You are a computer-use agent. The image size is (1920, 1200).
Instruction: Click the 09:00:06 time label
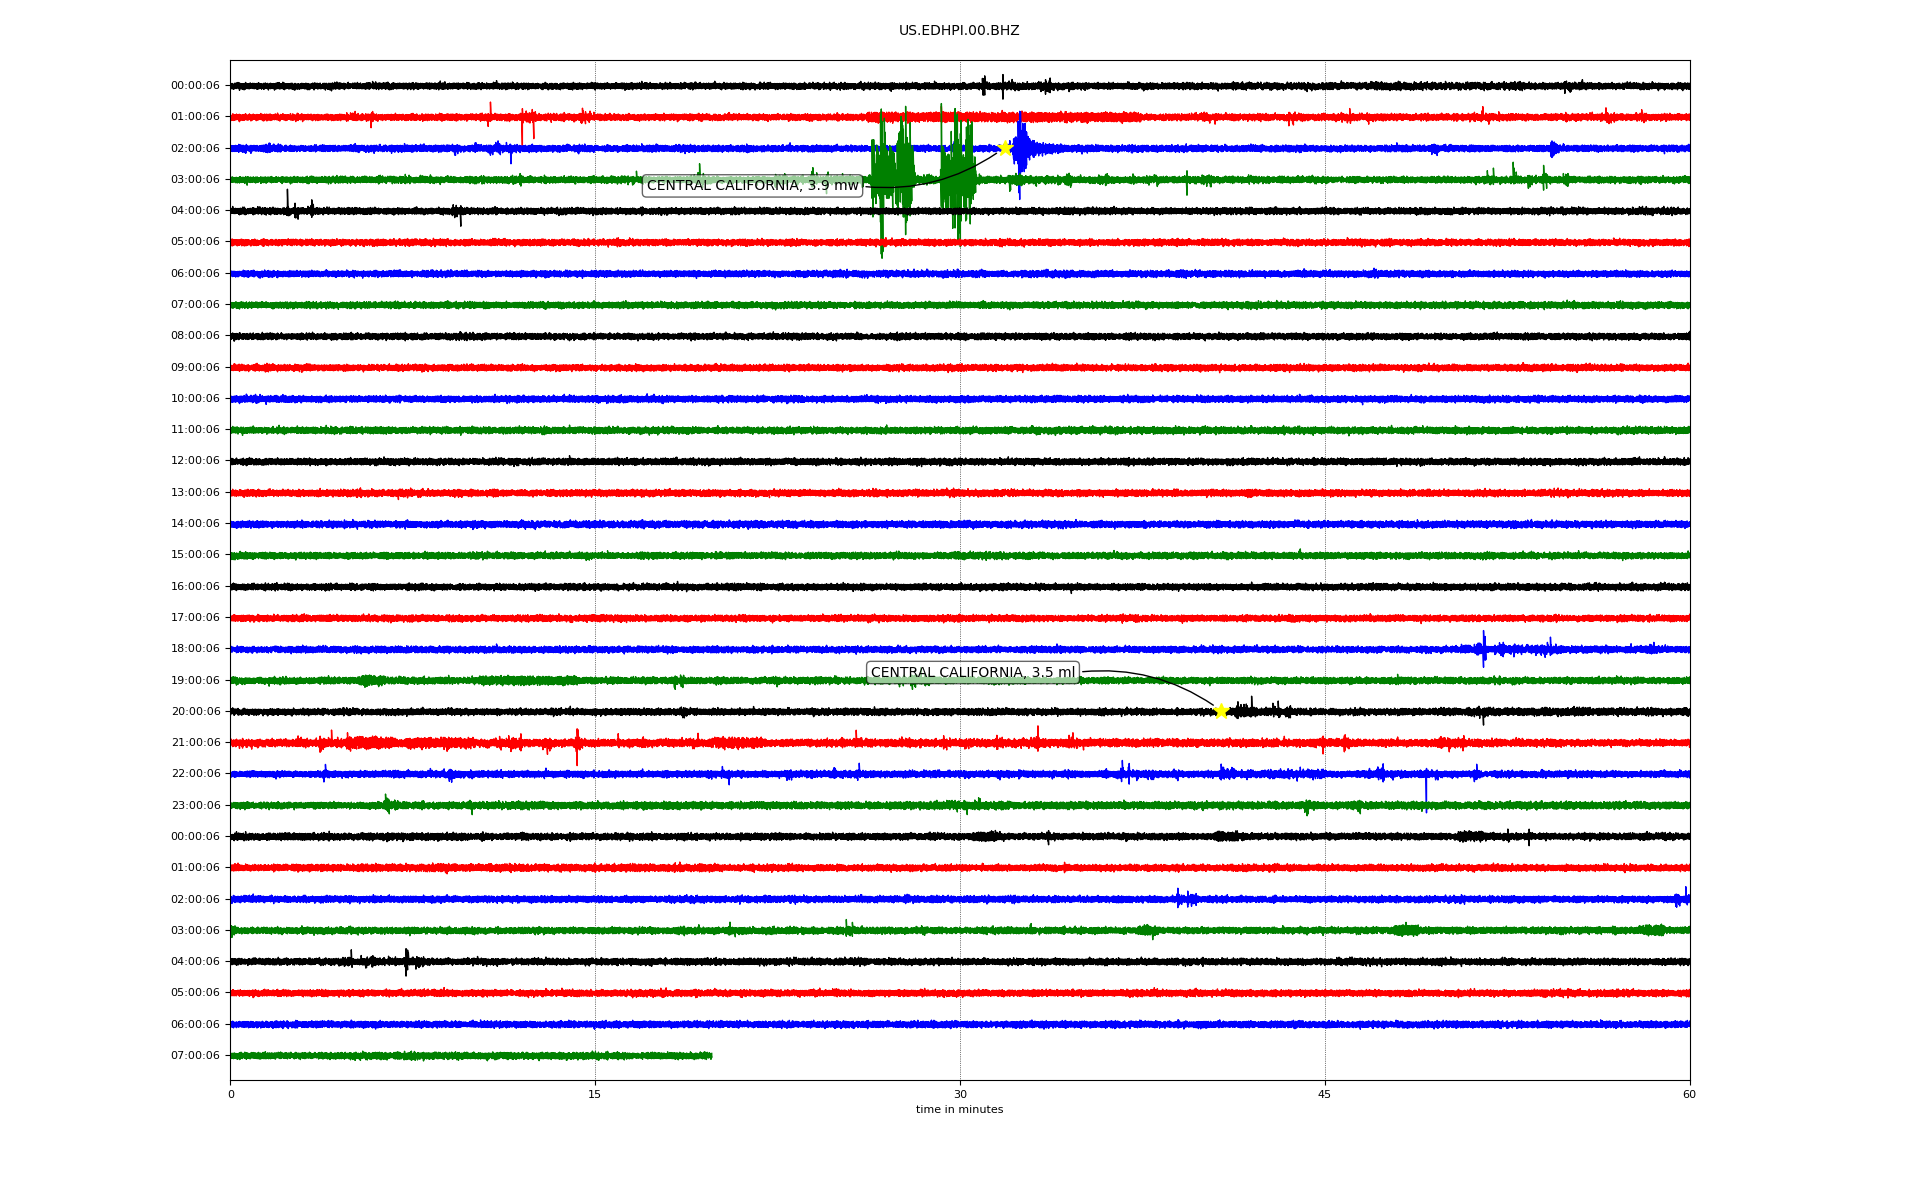coord(195,367)
